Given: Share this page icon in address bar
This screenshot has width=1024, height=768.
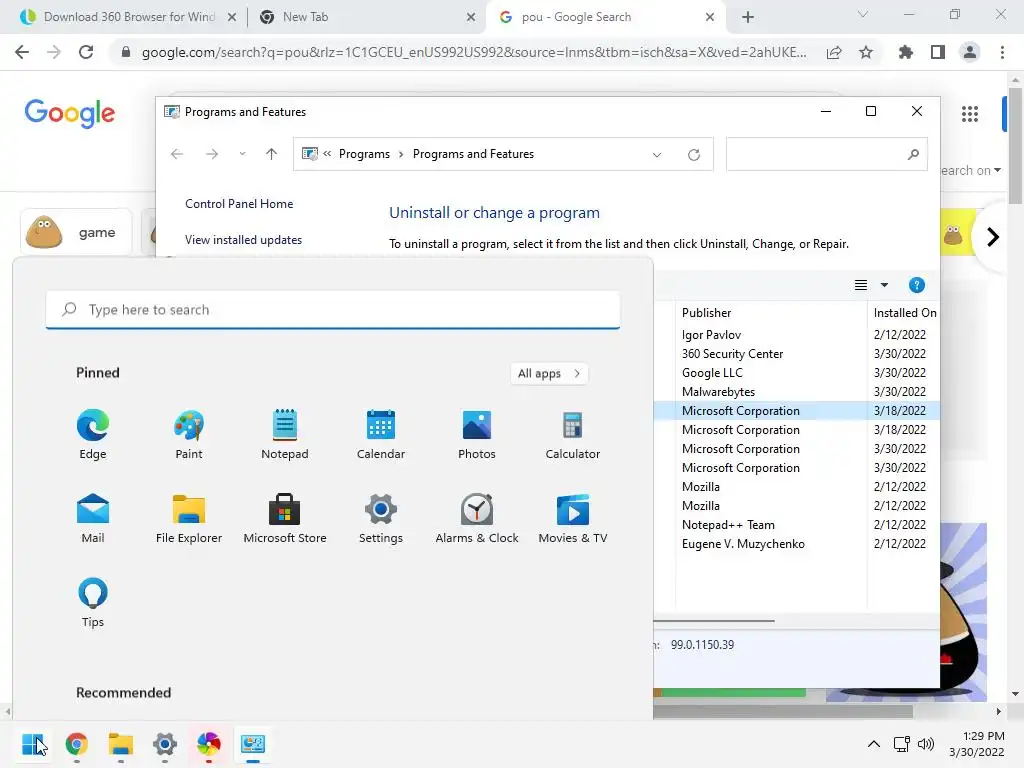Looking at the screenshot, I should pos(834,52).
